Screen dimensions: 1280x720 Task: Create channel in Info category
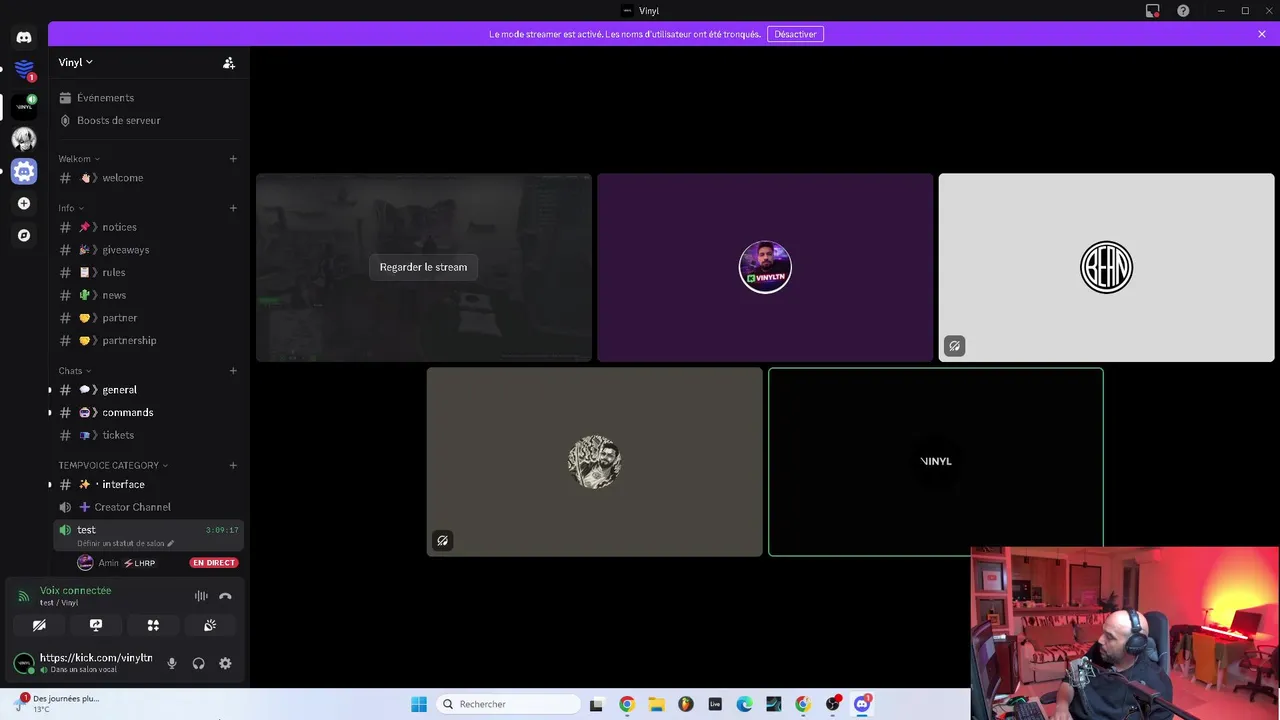pos(233,208)
